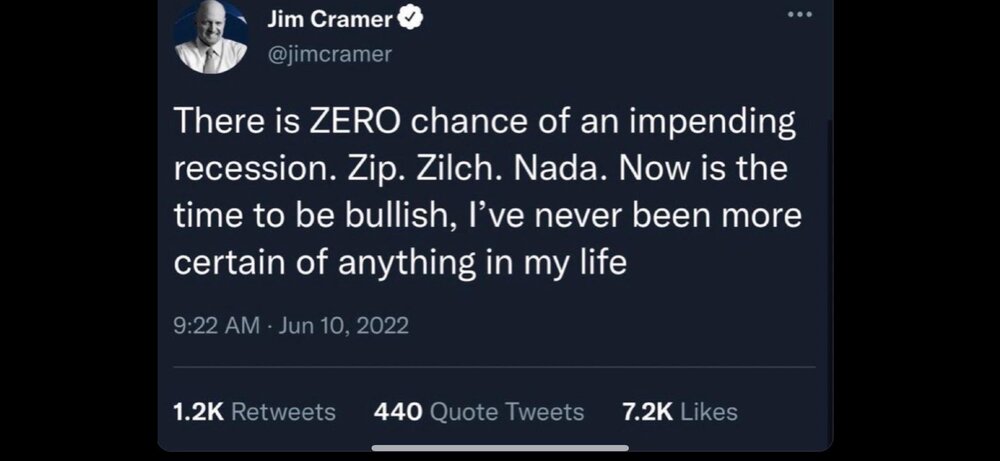Open the 440 Quote Tweets list
The image size is (1000, 461).
(478, 411)
